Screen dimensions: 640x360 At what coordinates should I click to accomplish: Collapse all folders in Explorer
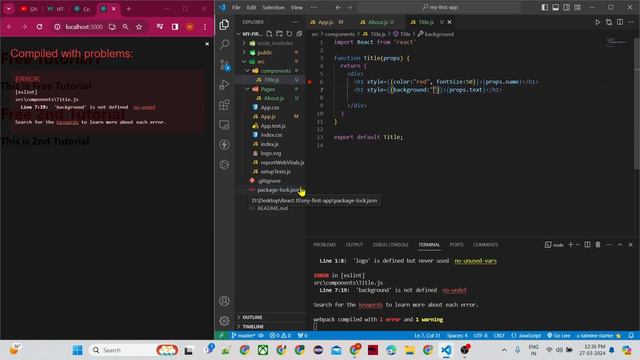(x=299, y=34)
